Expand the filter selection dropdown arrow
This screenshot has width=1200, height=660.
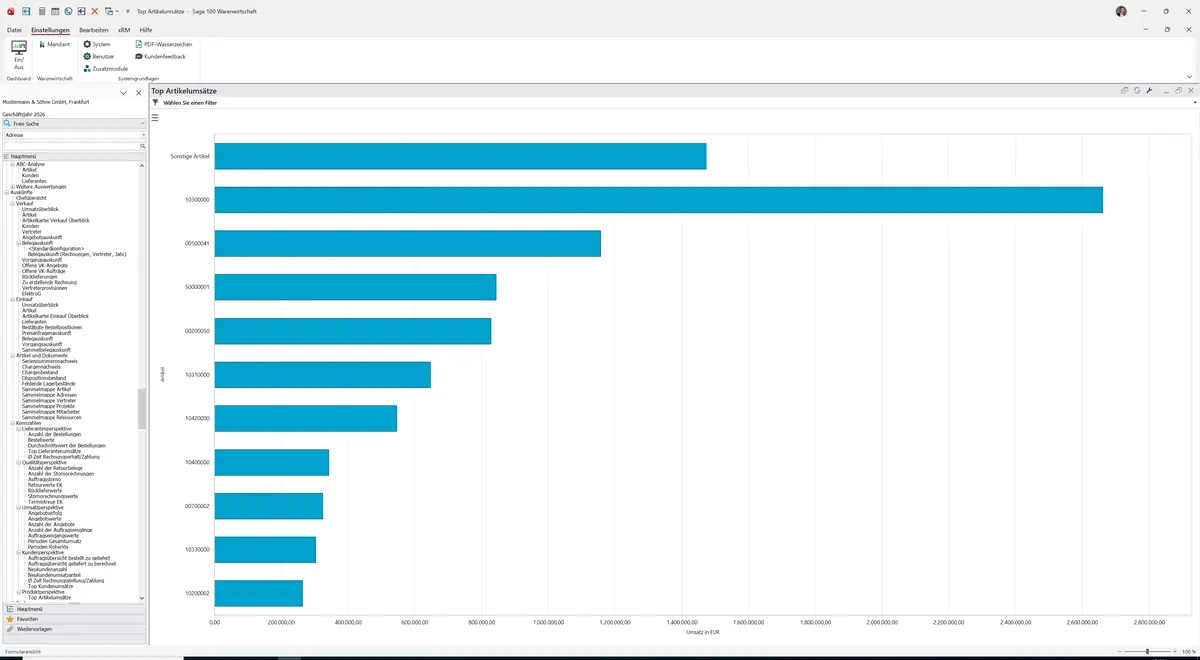[x=1194, y=102]
